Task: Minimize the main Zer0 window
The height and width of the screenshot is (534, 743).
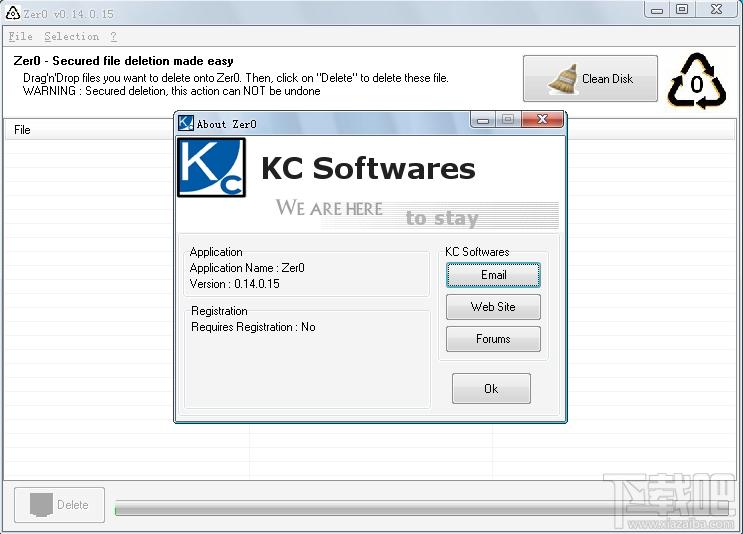Action: pos(657,9)
